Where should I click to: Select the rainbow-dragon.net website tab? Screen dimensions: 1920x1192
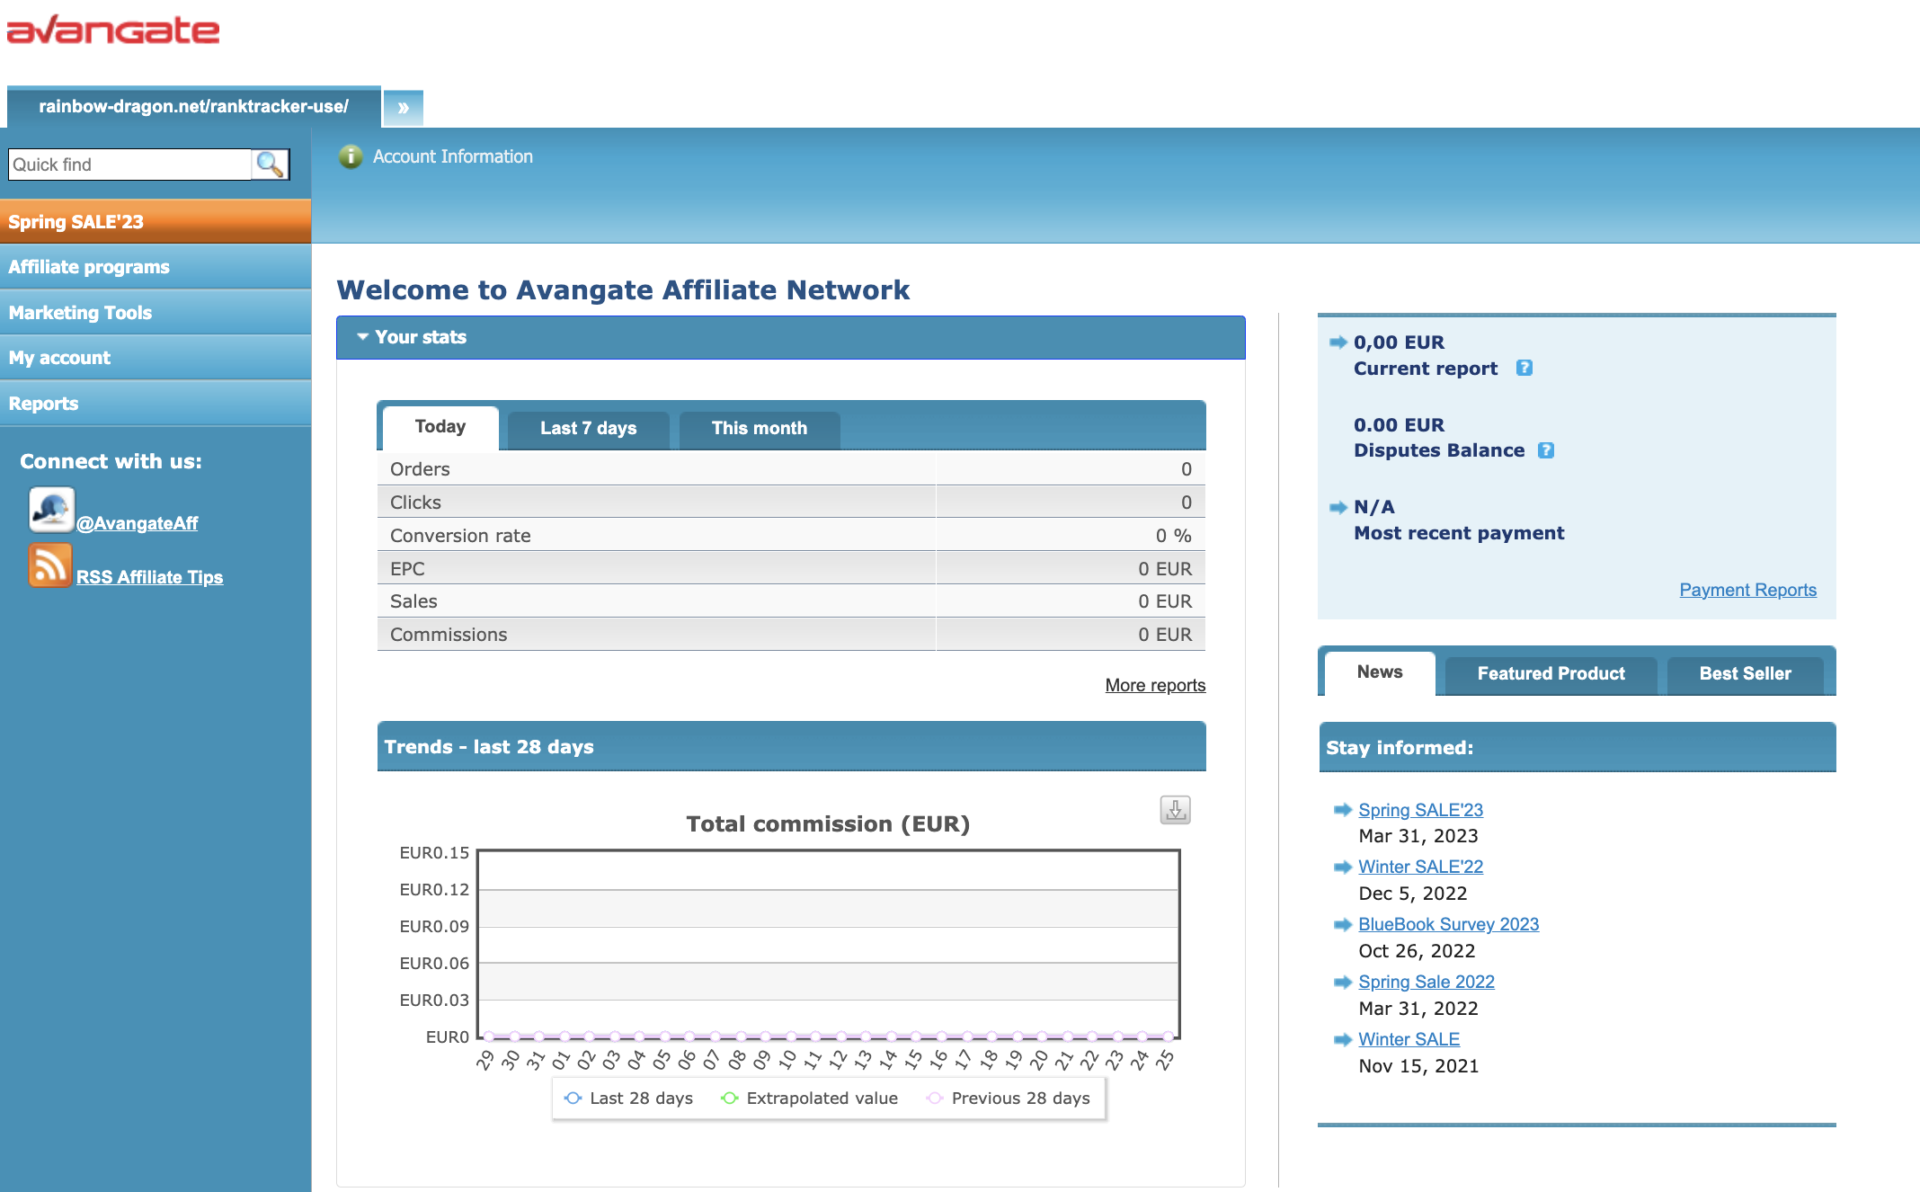pyautogui.click(x=194, y=106)
